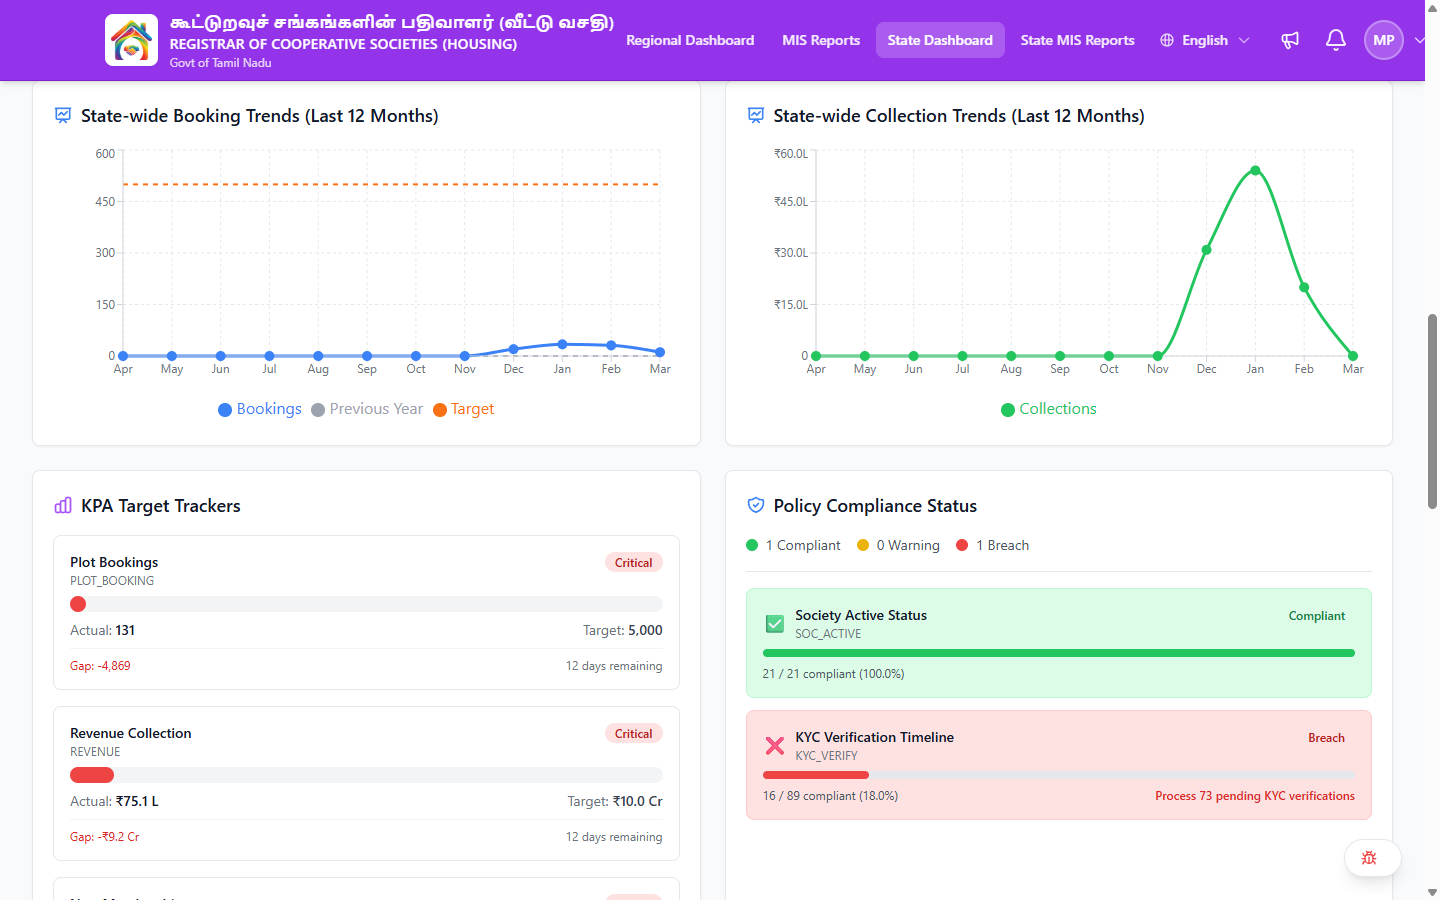Open the announcements megaphone icon
This screenshot has width=1440, height=900.
pyautogui.click(x=1290, y=40)
